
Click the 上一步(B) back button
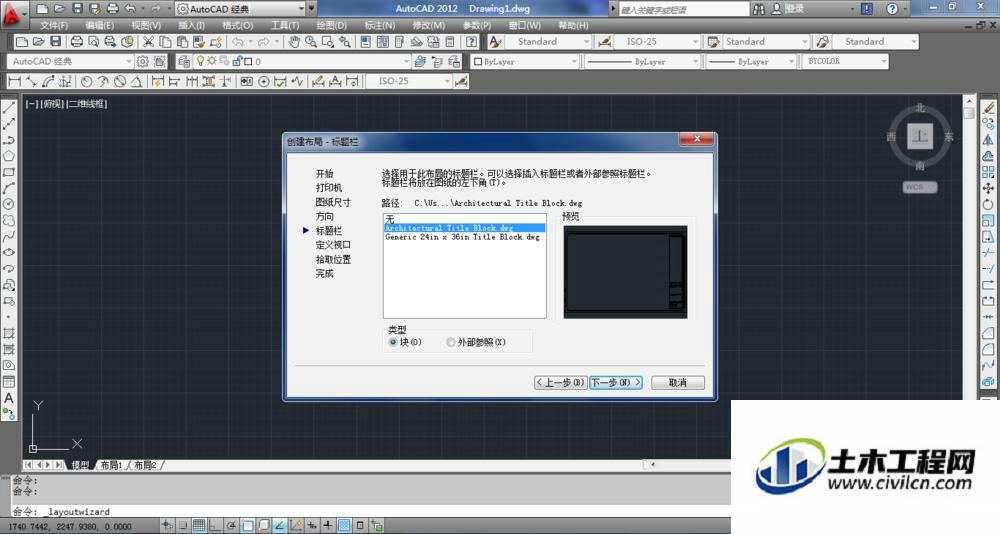pos(560,383)
